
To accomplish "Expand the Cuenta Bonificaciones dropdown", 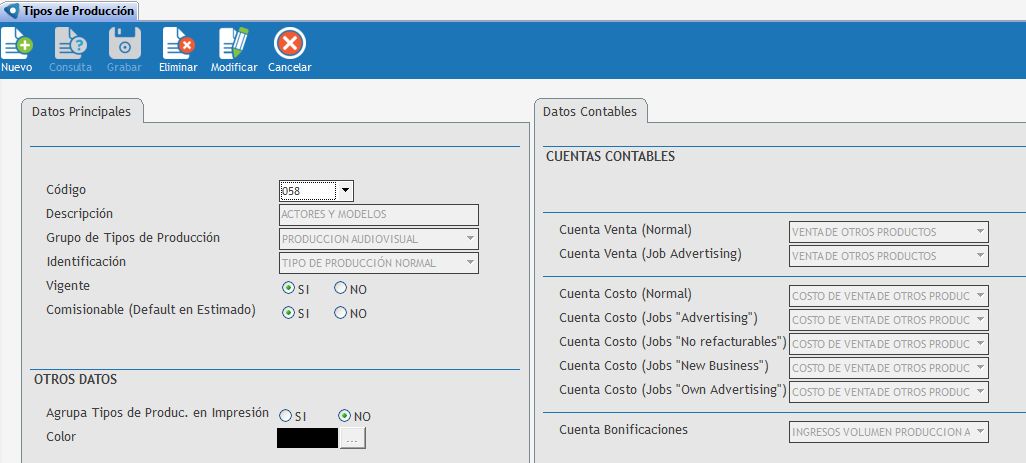I will click(980, 432).
